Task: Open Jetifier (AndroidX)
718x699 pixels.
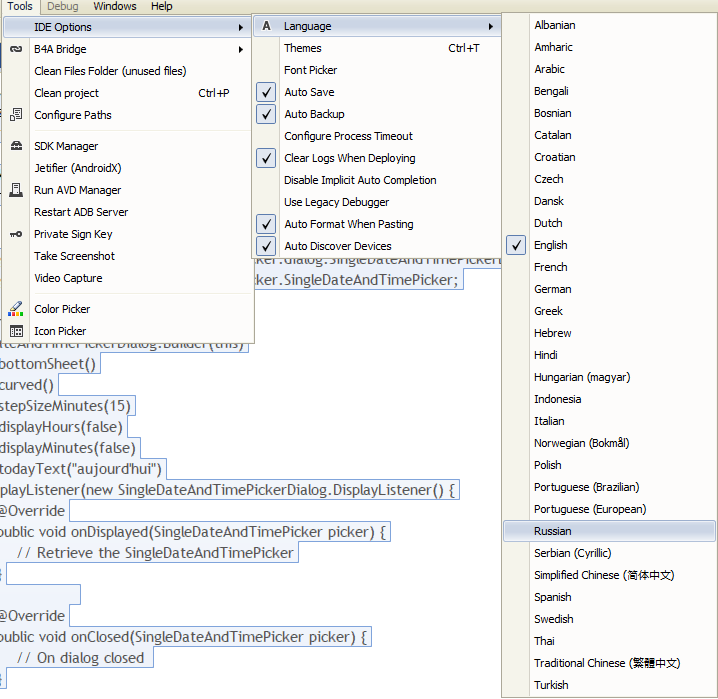Action: click(78, 168)
